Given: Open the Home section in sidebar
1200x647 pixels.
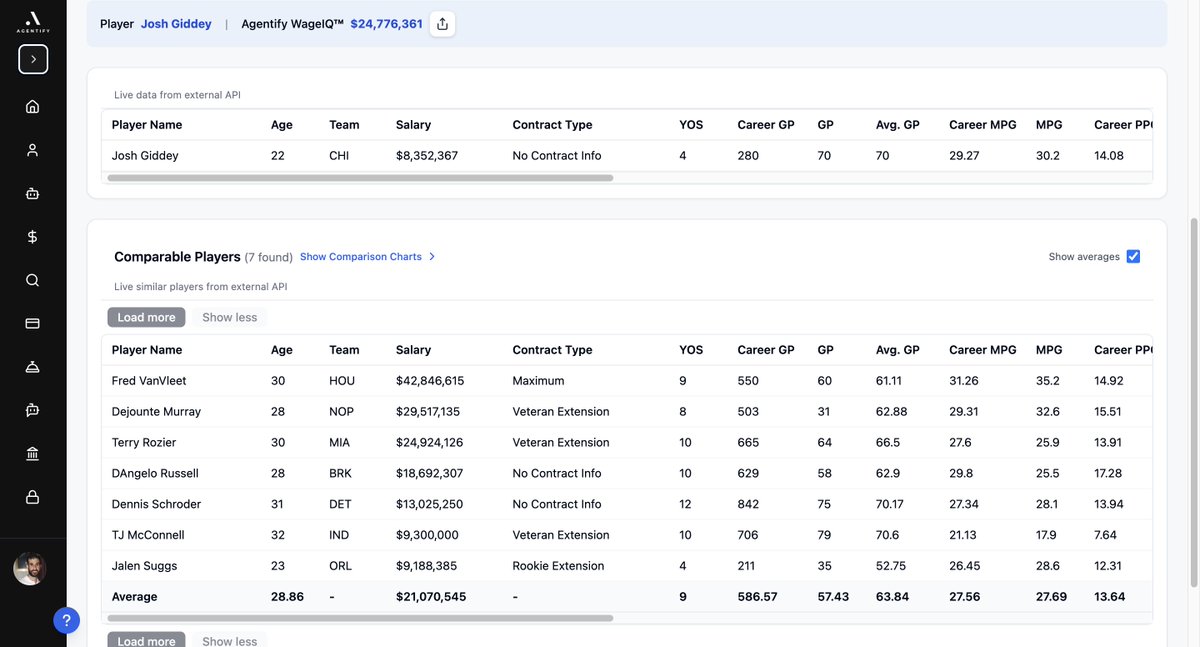Looking at the screenshot, I should (31, 105).
